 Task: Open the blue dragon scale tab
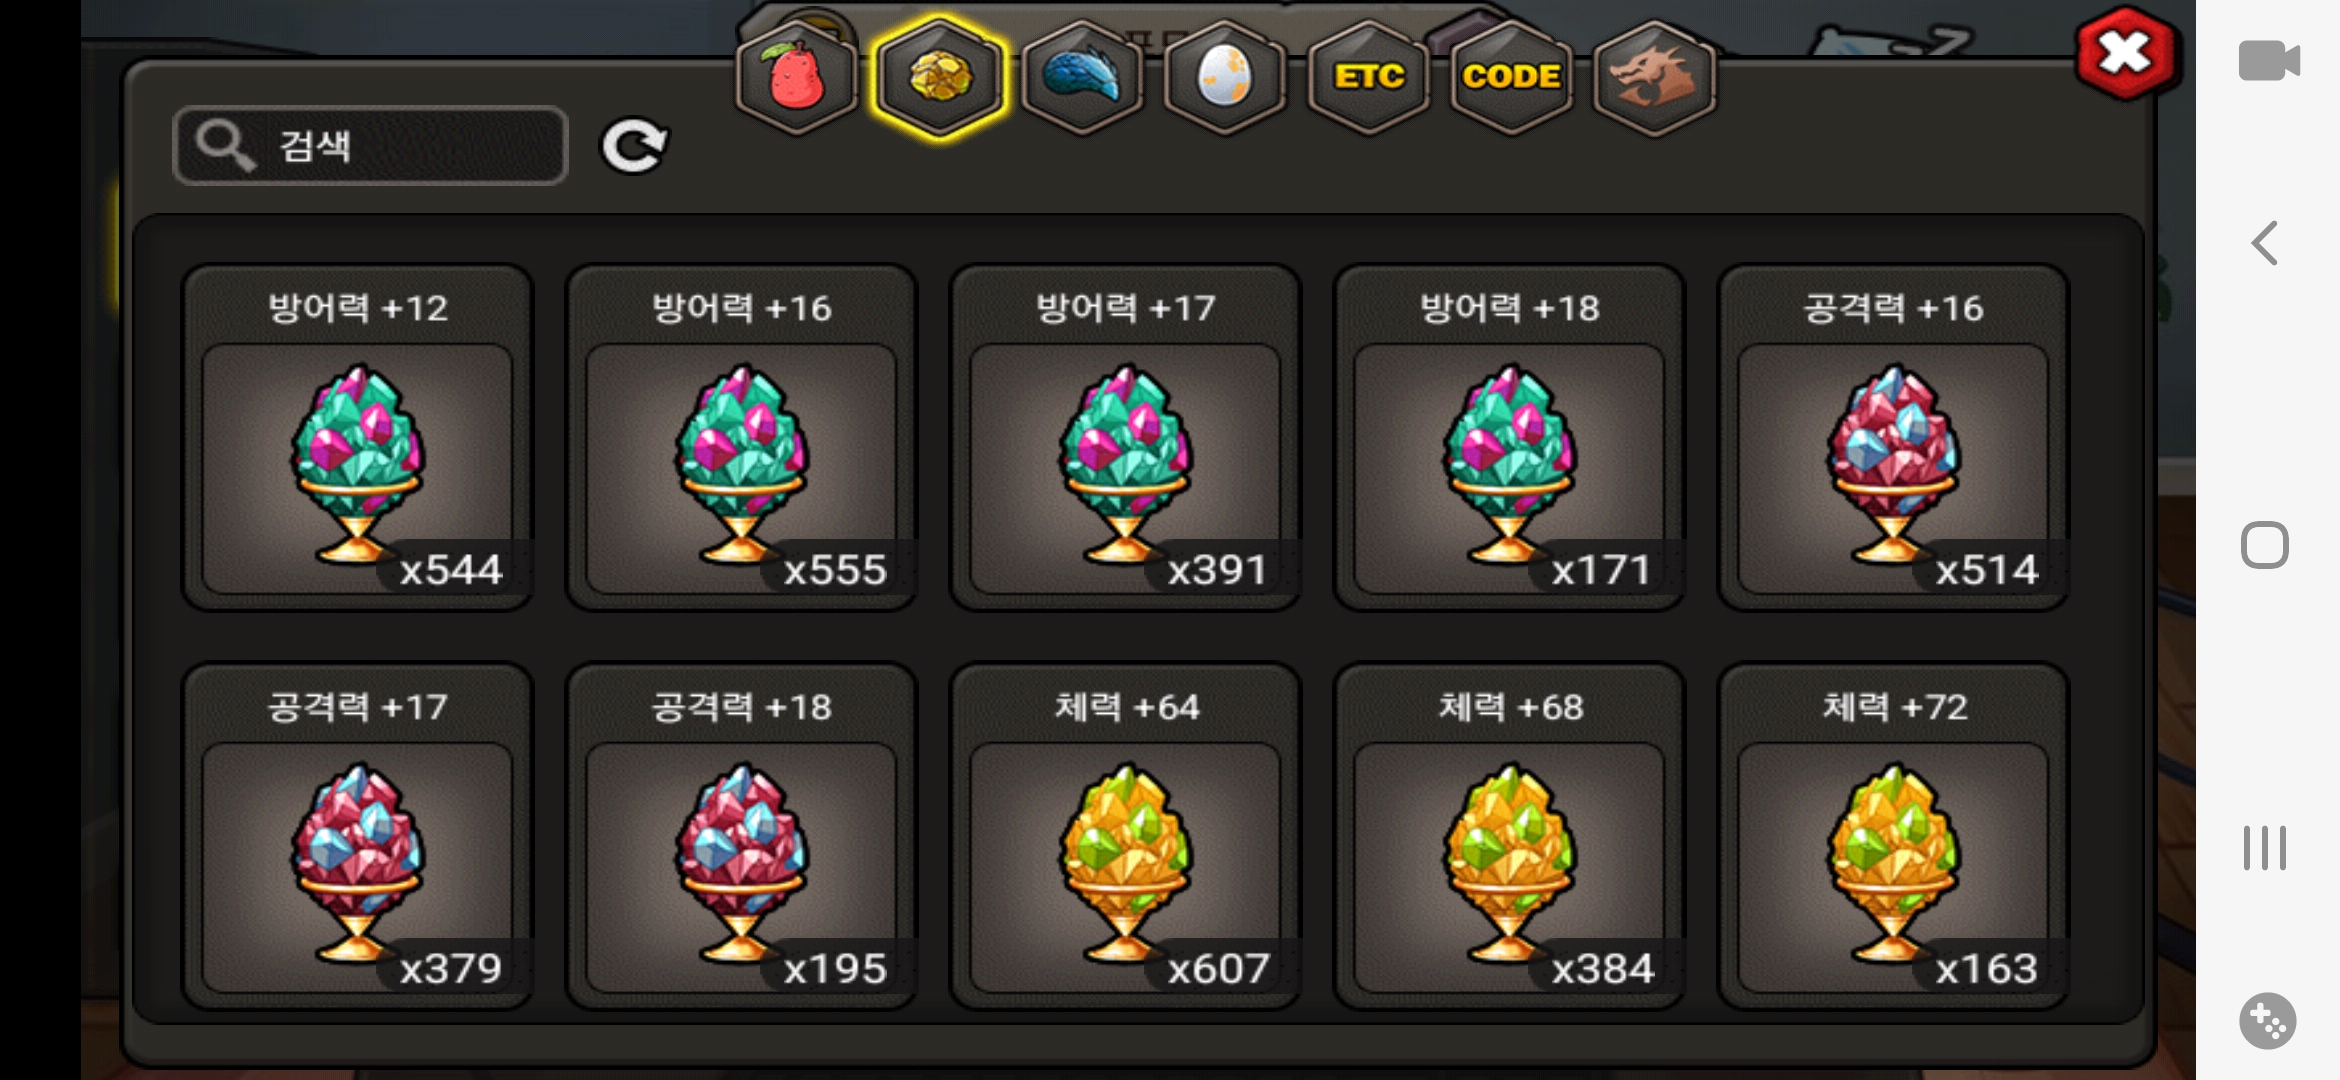click(x=1082, y=78)
